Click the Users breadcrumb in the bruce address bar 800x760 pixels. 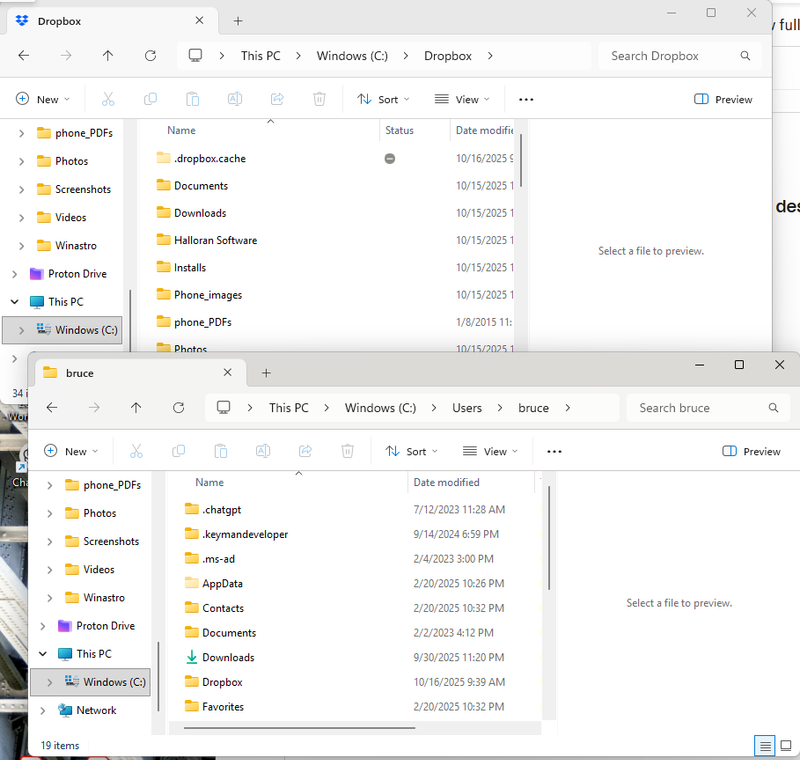[466, 408]
